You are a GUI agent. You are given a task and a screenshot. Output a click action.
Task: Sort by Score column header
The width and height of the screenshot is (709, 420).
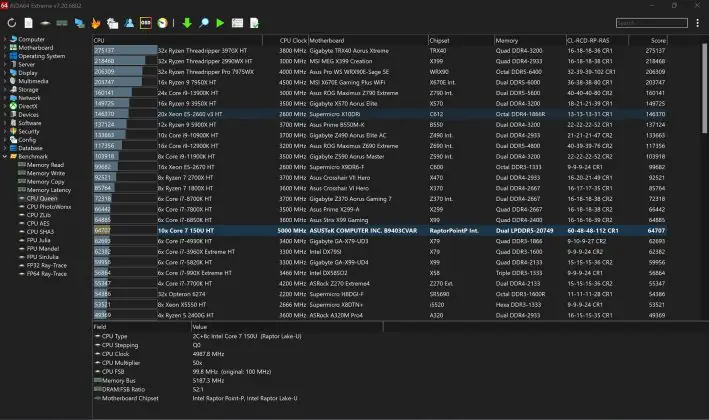[648, 40]
